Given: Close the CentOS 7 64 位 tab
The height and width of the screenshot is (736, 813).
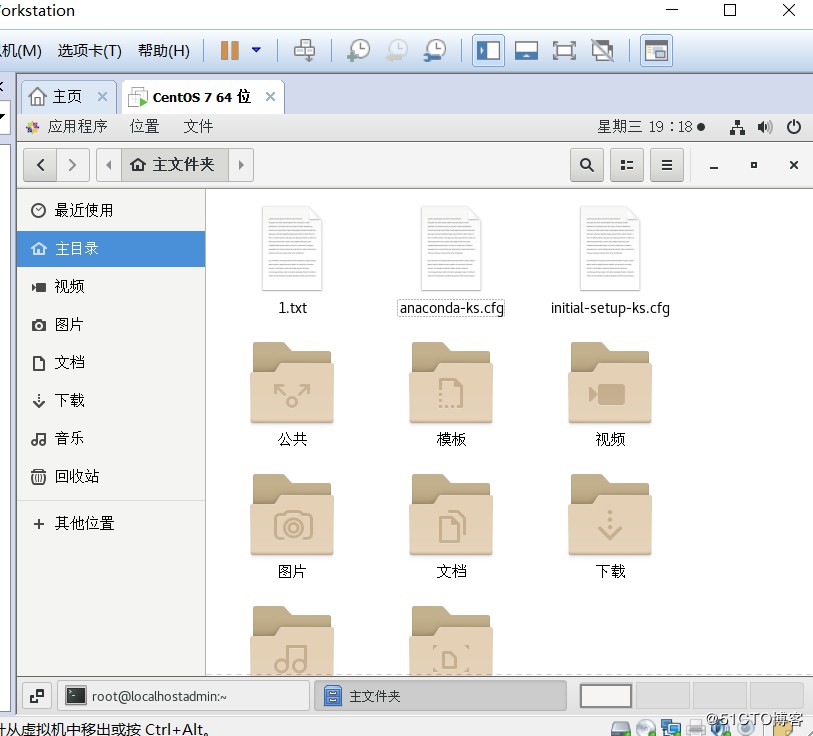Looking at the screenshot, I should point(270,96).
